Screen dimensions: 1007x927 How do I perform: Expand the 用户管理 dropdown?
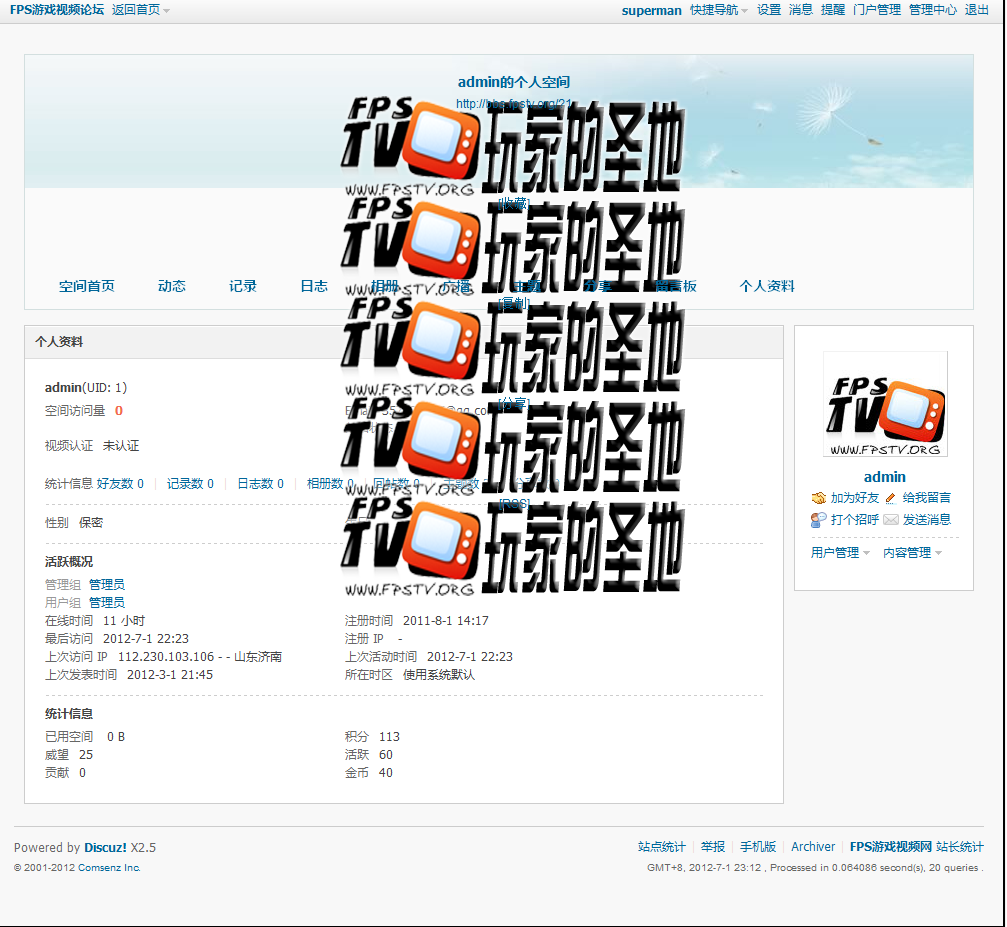click(x=840, y=552)
